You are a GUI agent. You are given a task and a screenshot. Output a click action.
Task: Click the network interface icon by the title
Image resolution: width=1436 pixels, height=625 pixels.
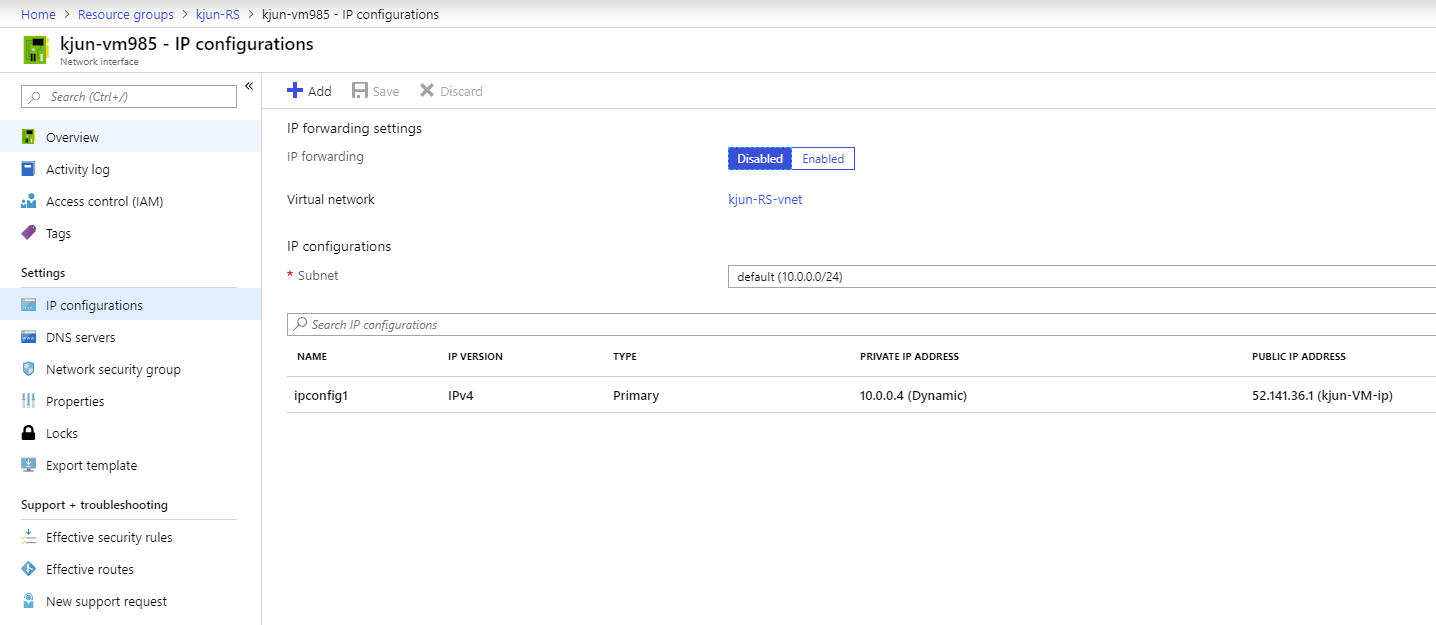tap(37, 50)
